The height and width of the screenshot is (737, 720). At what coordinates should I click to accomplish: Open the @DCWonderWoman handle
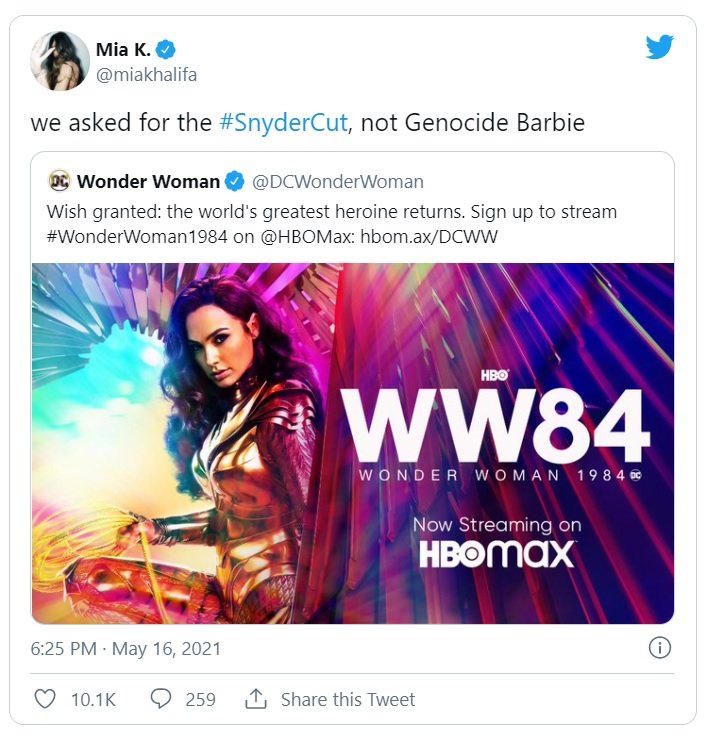[x=337, y=182]
